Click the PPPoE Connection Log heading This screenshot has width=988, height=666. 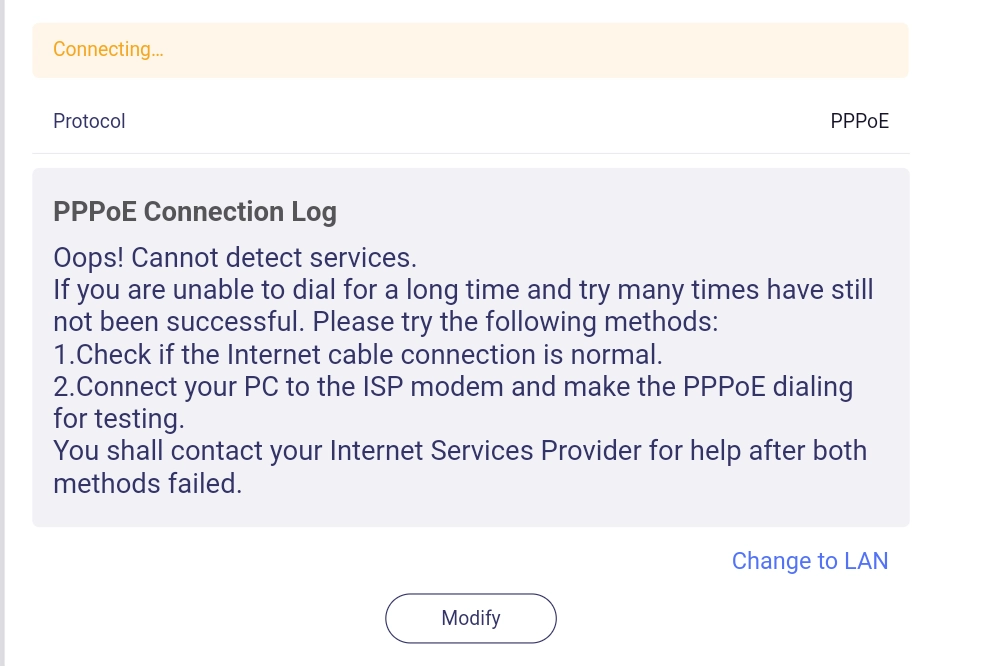coord(194,212)
